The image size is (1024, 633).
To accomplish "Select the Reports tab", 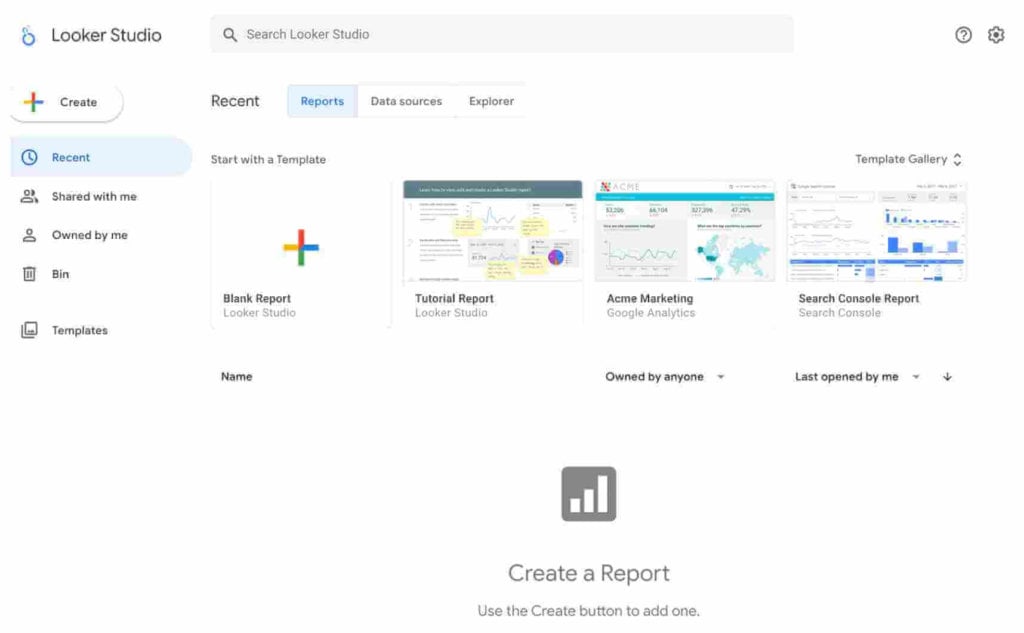I will point(321,101).
